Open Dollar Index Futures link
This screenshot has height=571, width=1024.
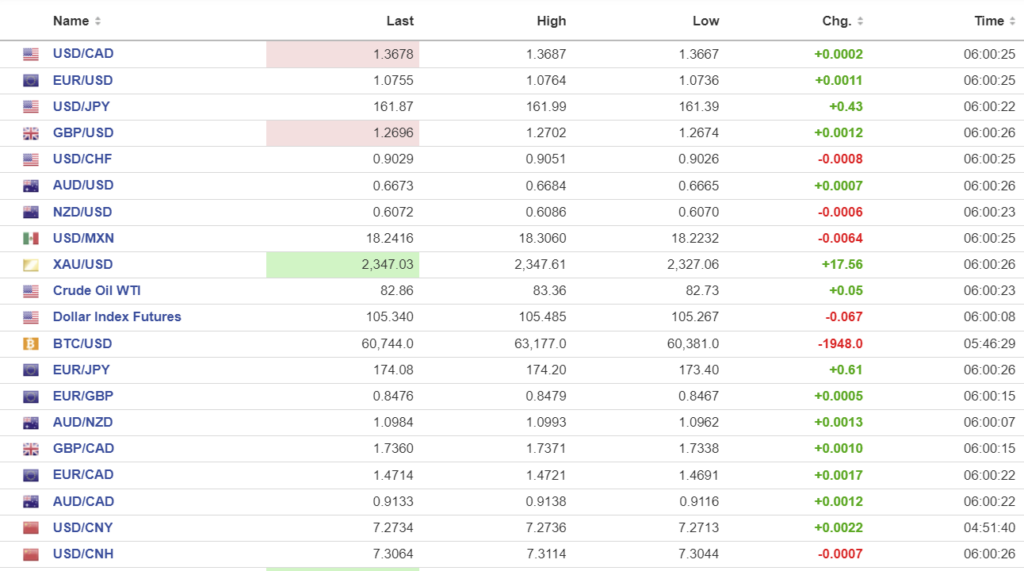pos(117,317)
